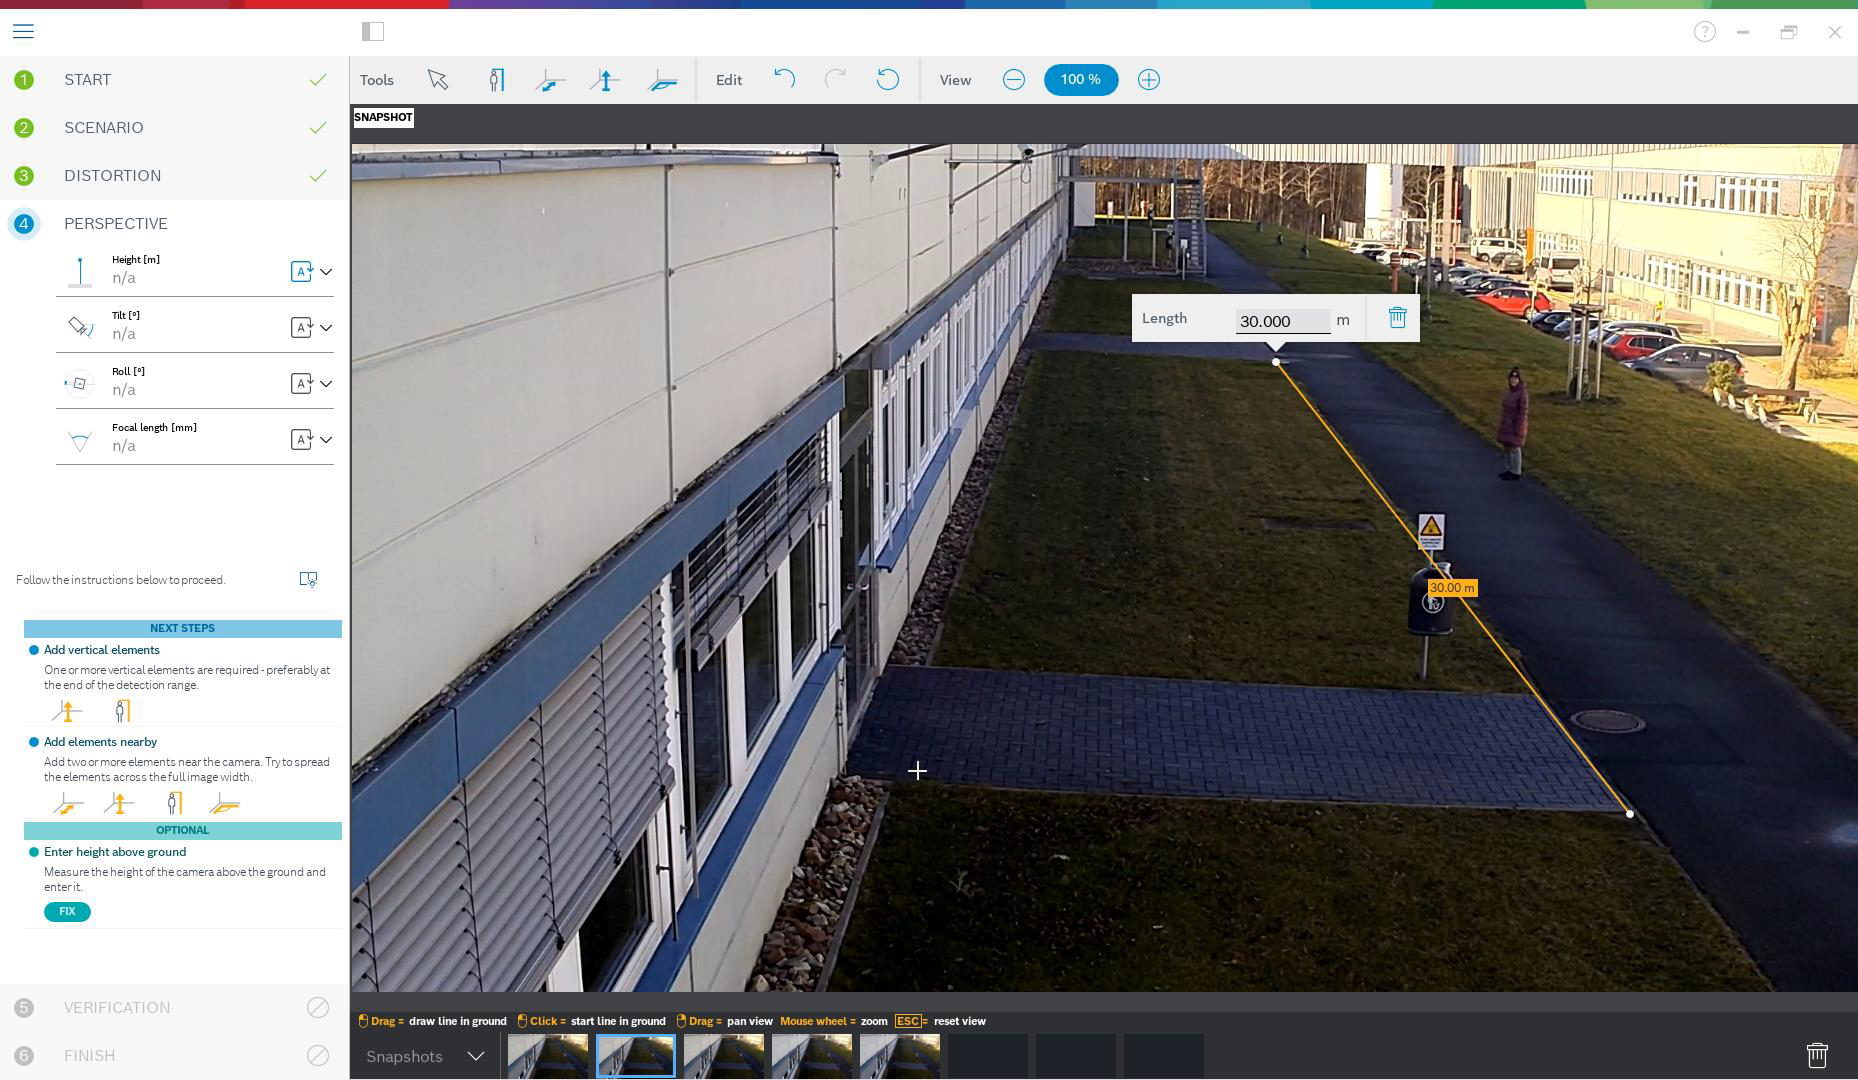Open the DISTORTION step
Viewport: 1858px width, 1080px height.
[112, 176]
